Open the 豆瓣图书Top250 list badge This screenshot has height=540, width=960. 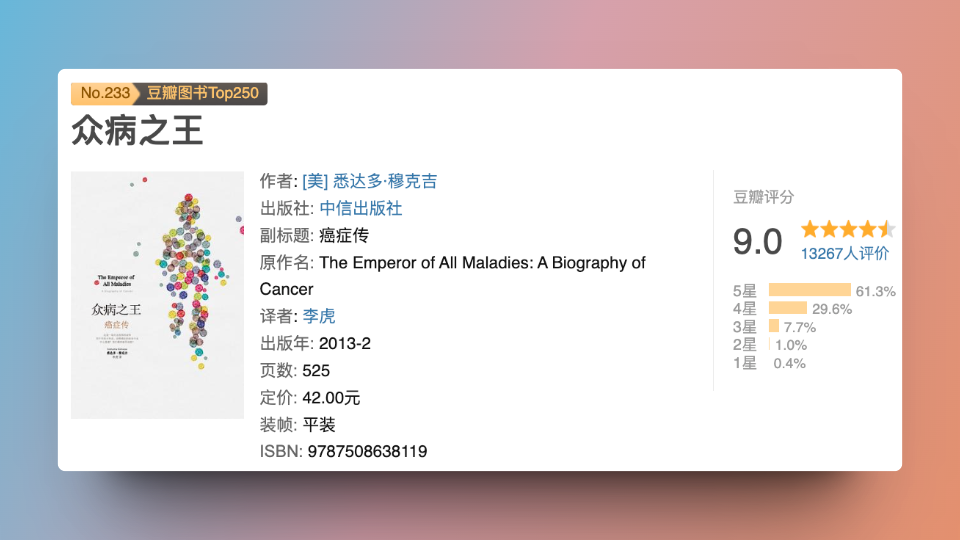203,93
